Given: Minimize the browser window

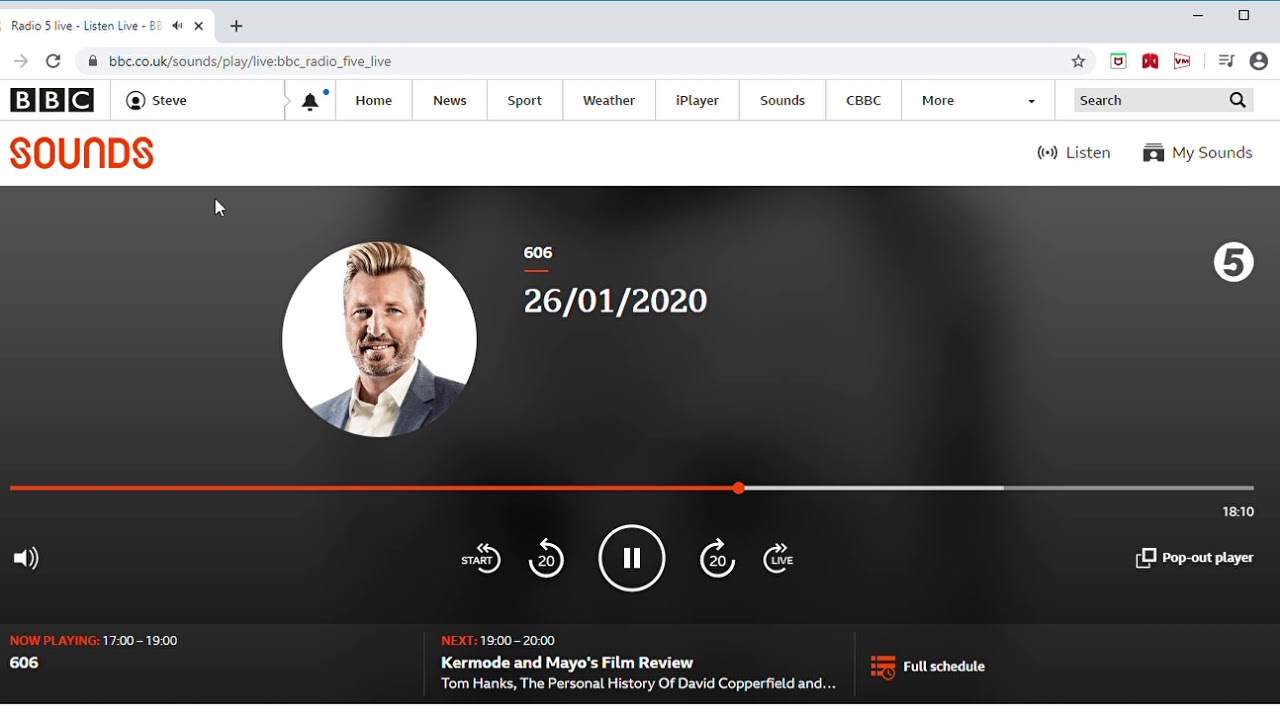Looking at the screenshot, I should pyautogui.click(x=1198, y=16).
